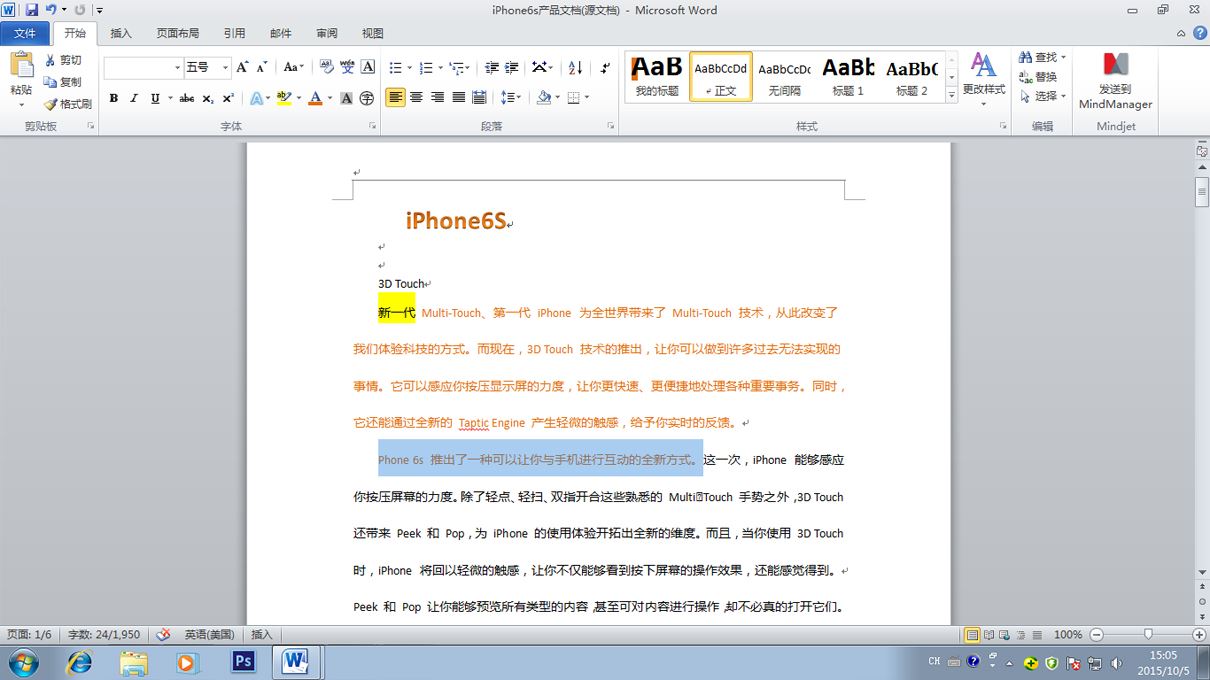Apply the 标题 1 heading style
1210x680 pixels.
coord(848,77)
